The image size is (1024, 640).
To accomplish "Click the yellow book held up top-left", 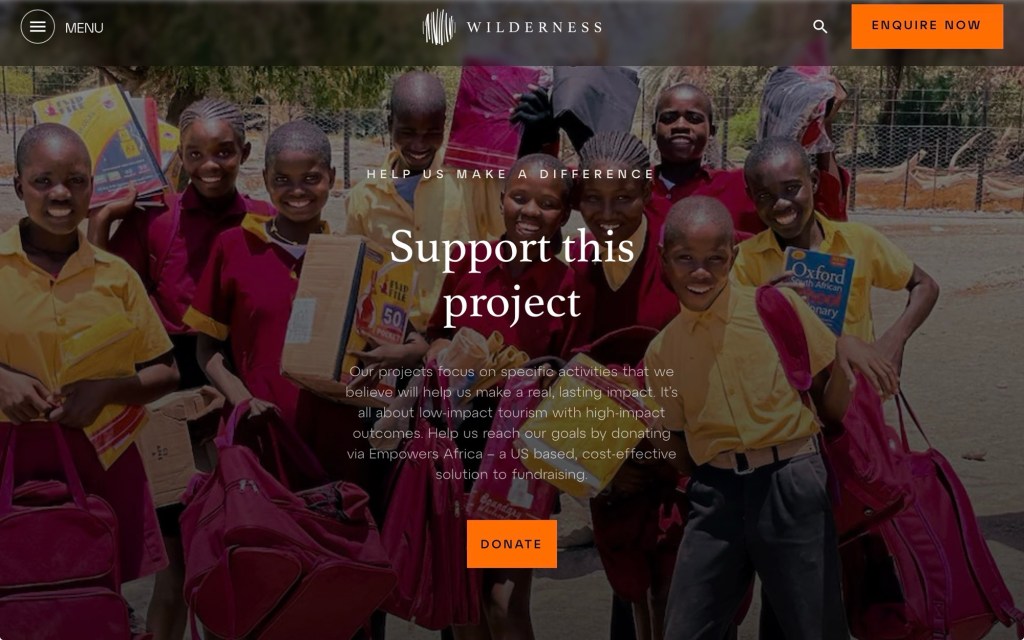I will pyautogui.click(x=99, y=144).
